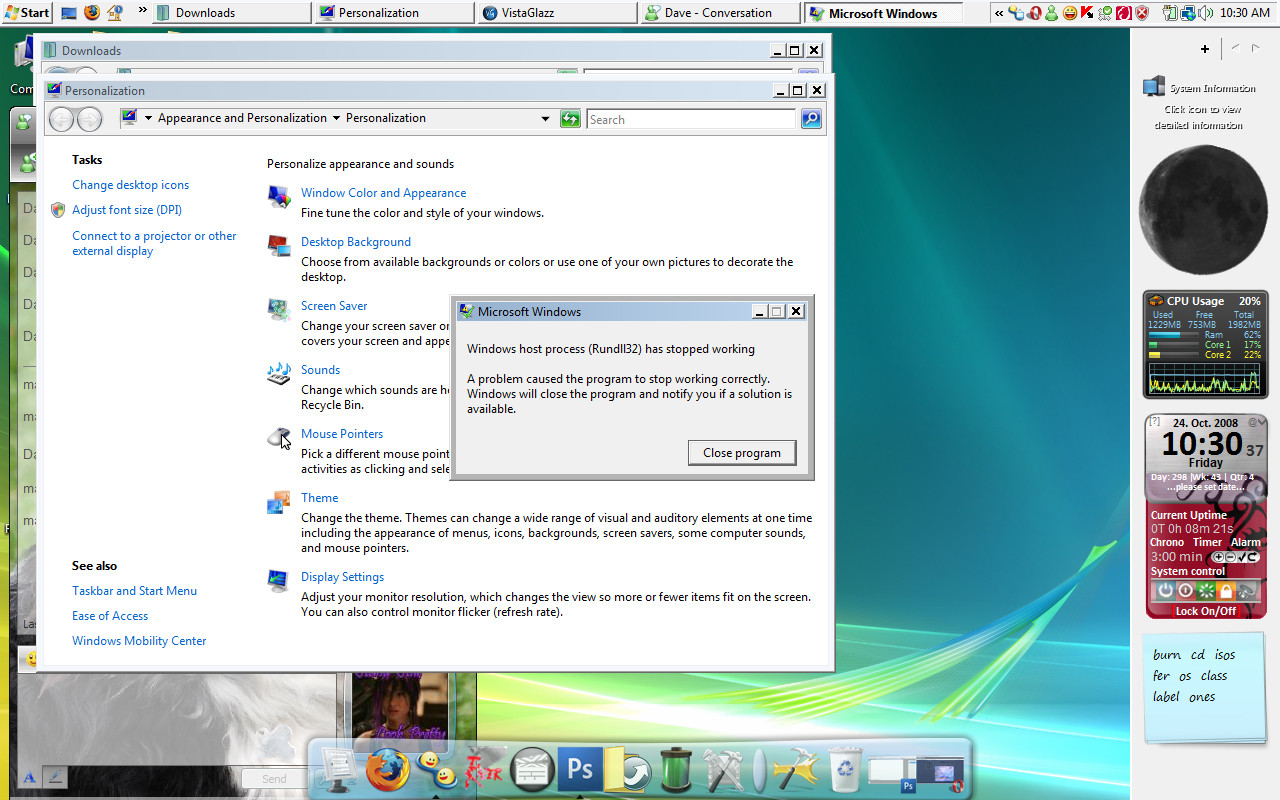Switch to the Downloads taskbar item
The height and width of the screenshot is (800, 1280).
[x=232, y=13]
